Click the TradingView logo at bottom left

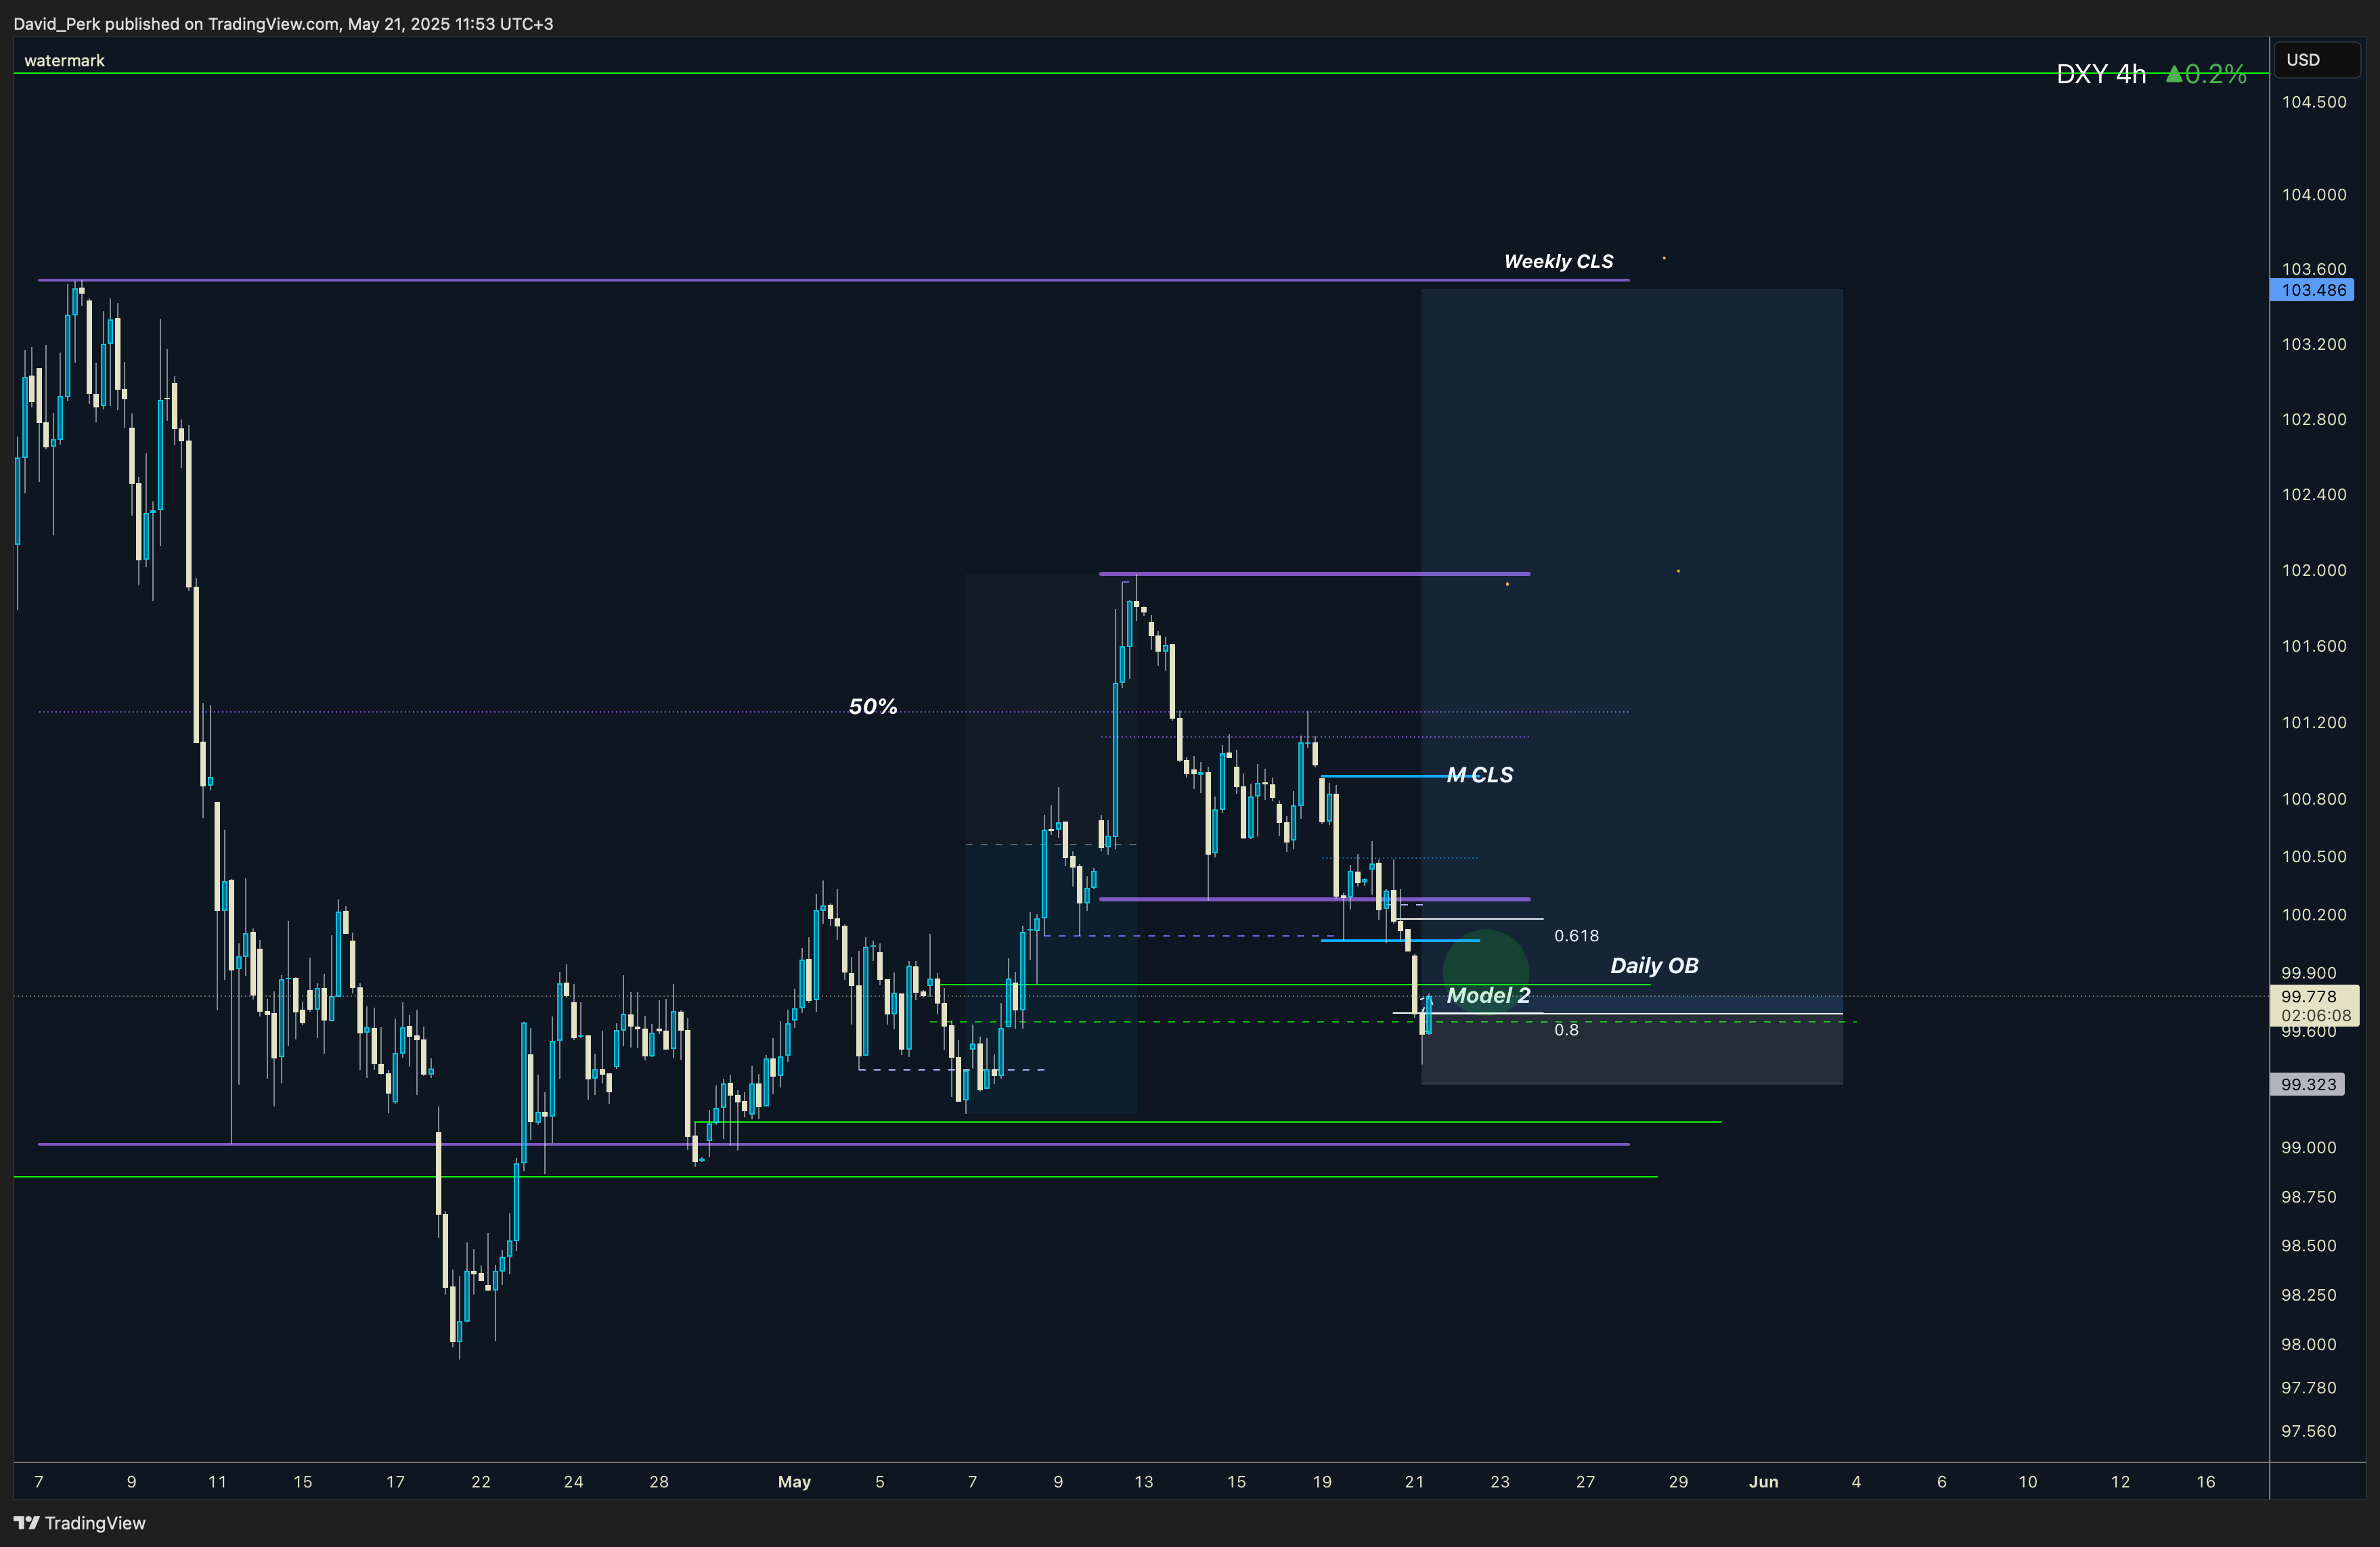pyautogui.click(x=80, y=1523)
